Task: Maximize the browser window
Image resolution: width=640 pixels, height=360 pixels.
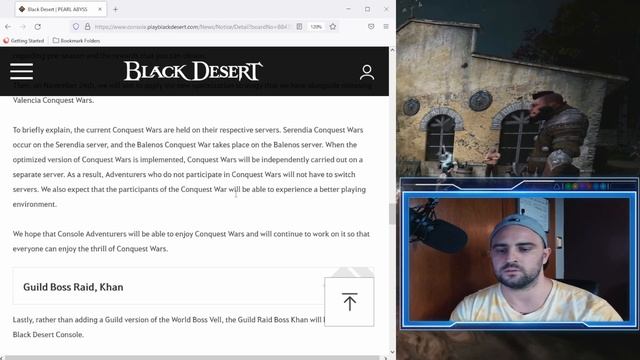Action: coord(367,9)
